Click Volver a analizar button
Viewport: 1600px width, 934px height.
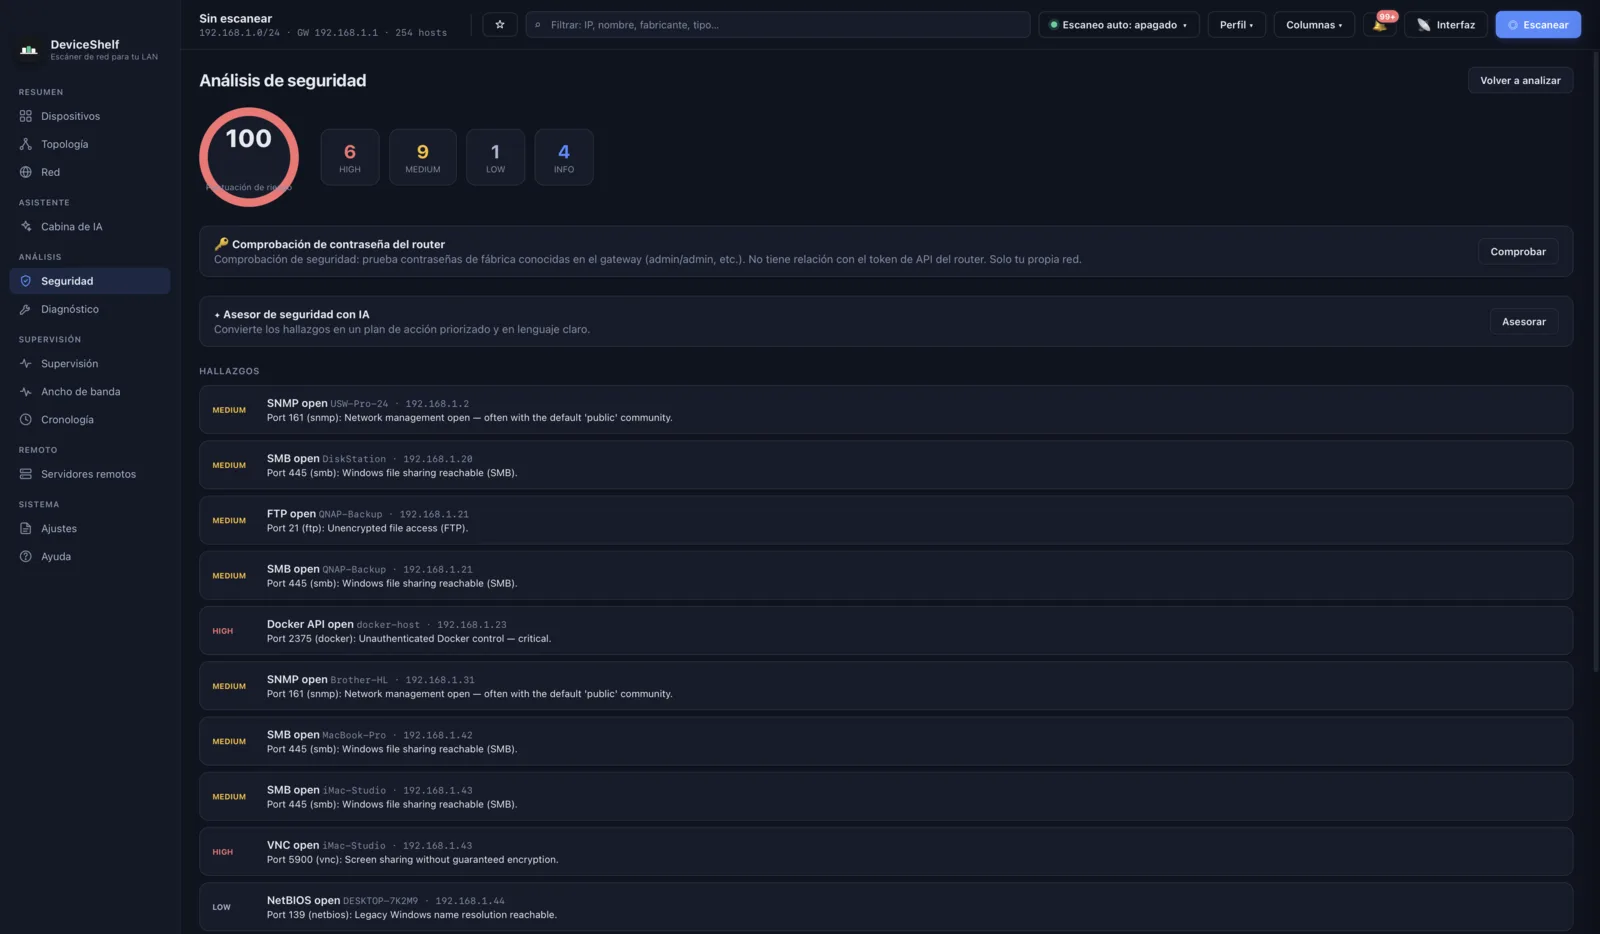(x=1520, y=81)
